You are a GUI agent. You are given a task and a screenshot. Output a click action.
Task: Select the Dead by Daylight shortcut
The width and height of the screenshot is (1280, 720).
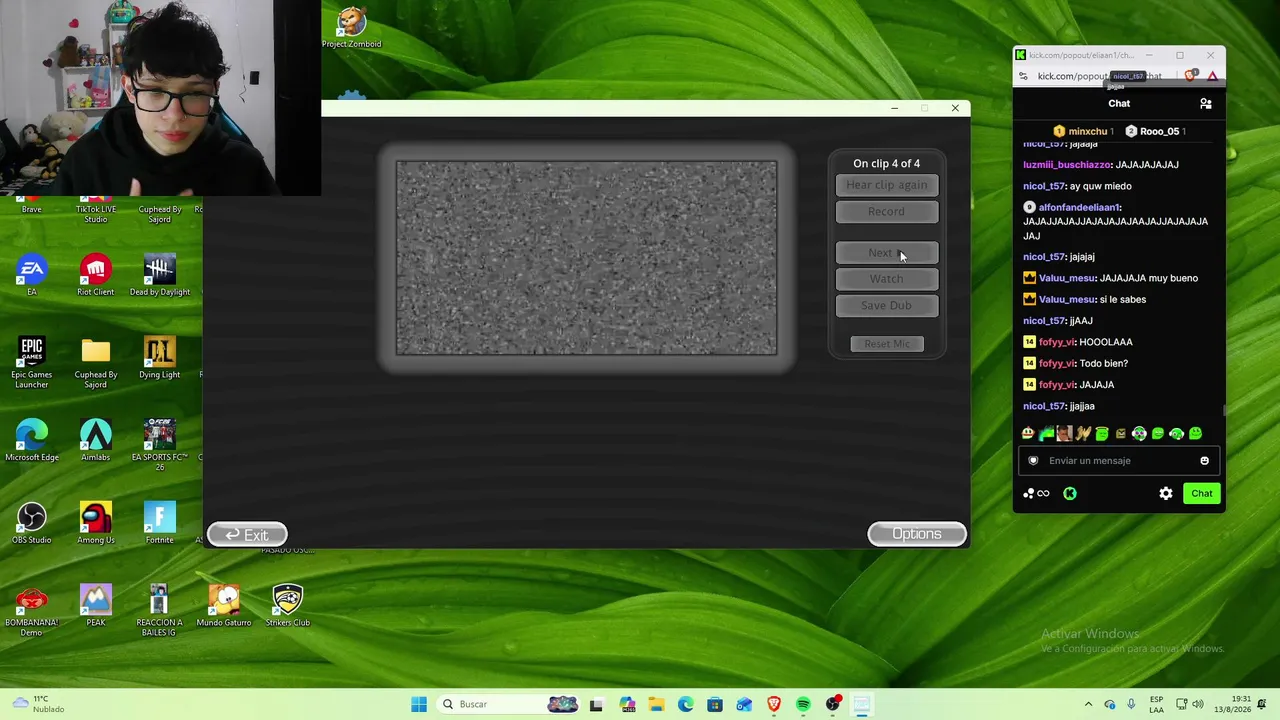[x=159, y=274]
